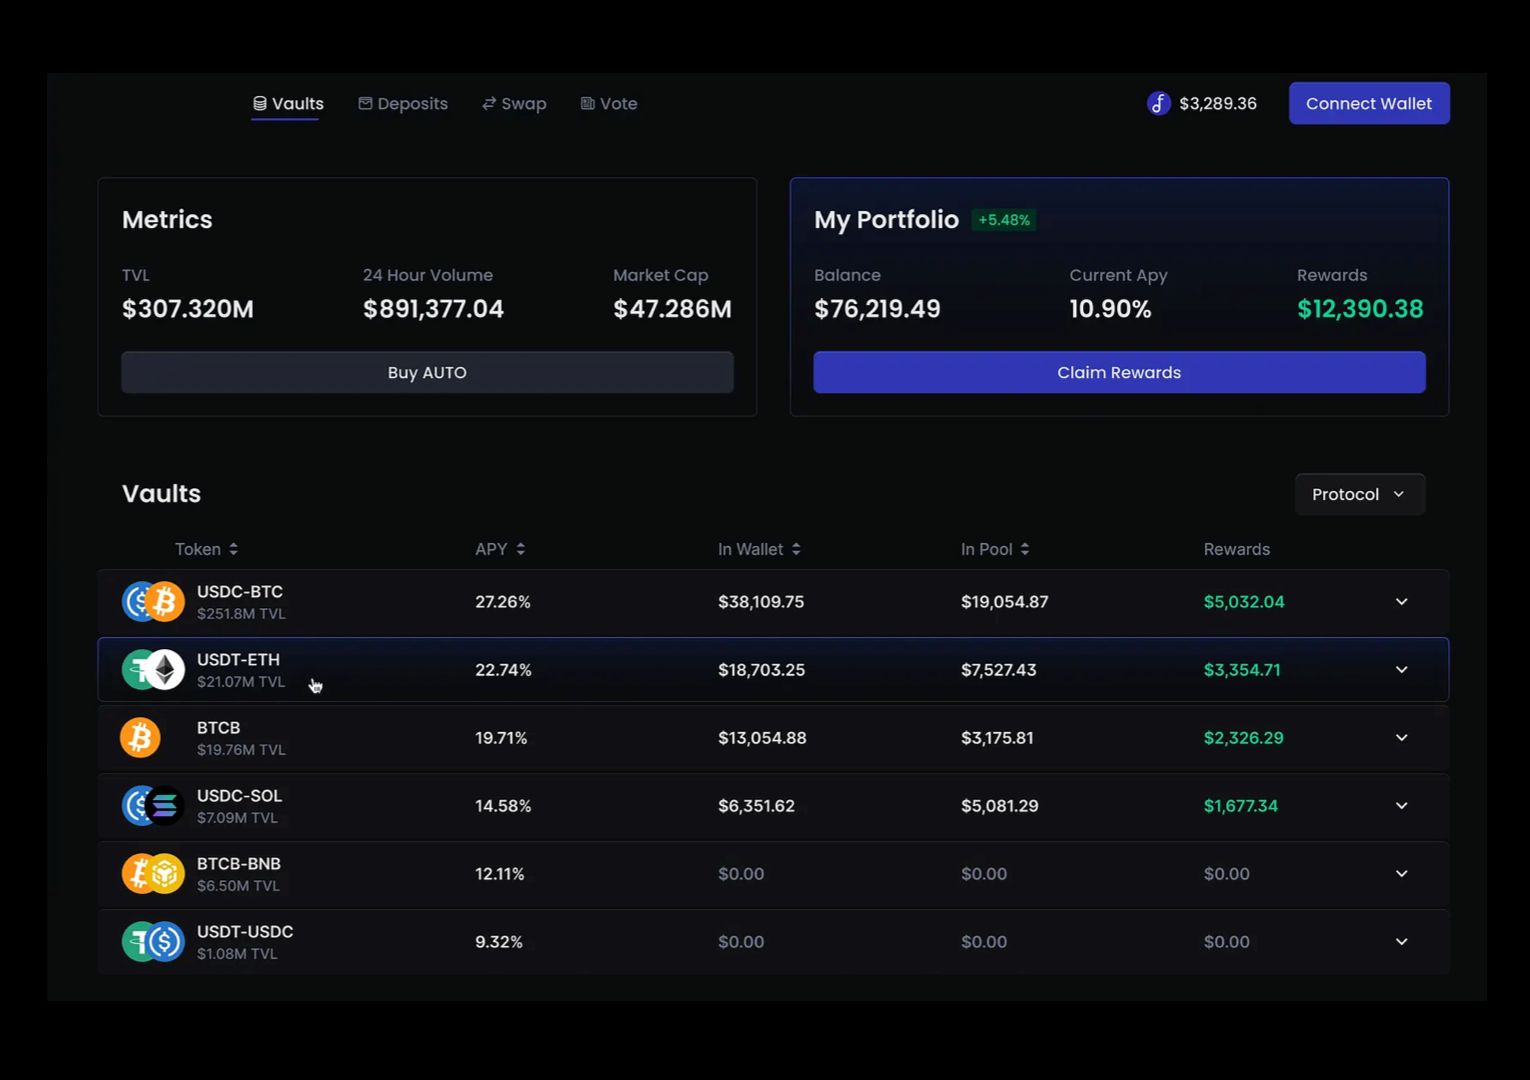Viewport: 1530px width, 1080px height.
Task: Click the coin icon beside the $3,289.36 balance
Action: (1158, 103)
